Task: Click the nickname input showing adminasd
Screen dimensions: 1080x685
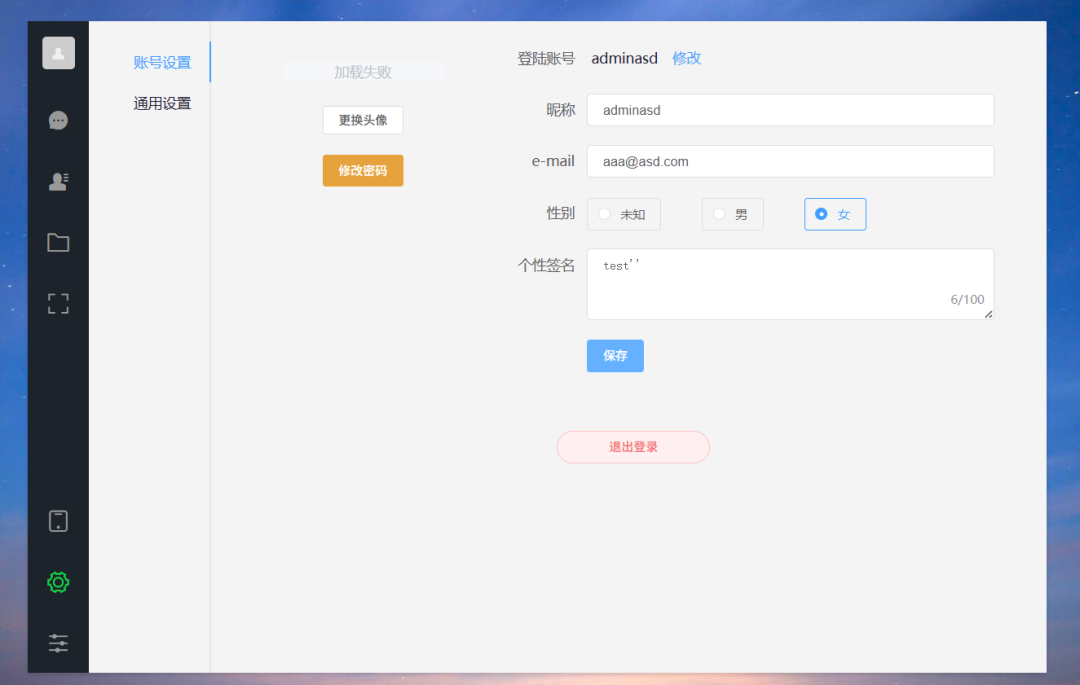Action: 790,110
